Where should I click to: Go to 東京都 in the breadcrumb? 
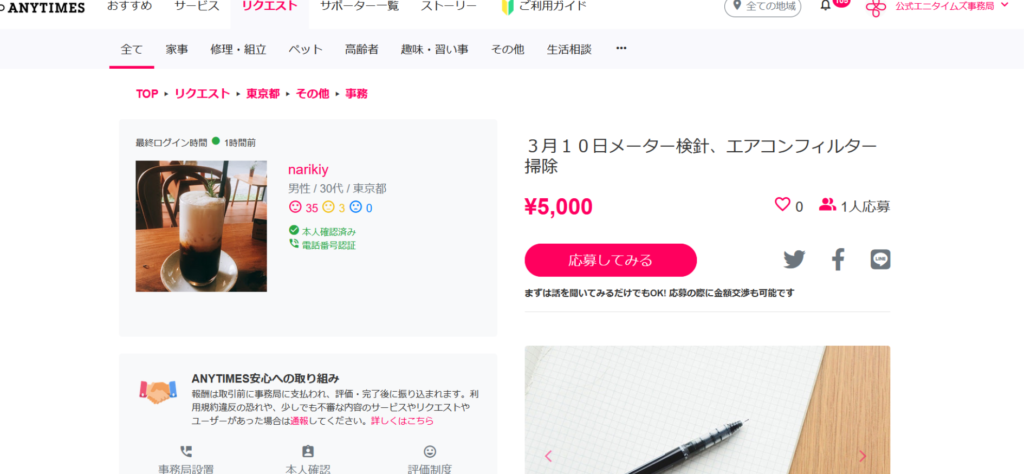click(263, 93)
